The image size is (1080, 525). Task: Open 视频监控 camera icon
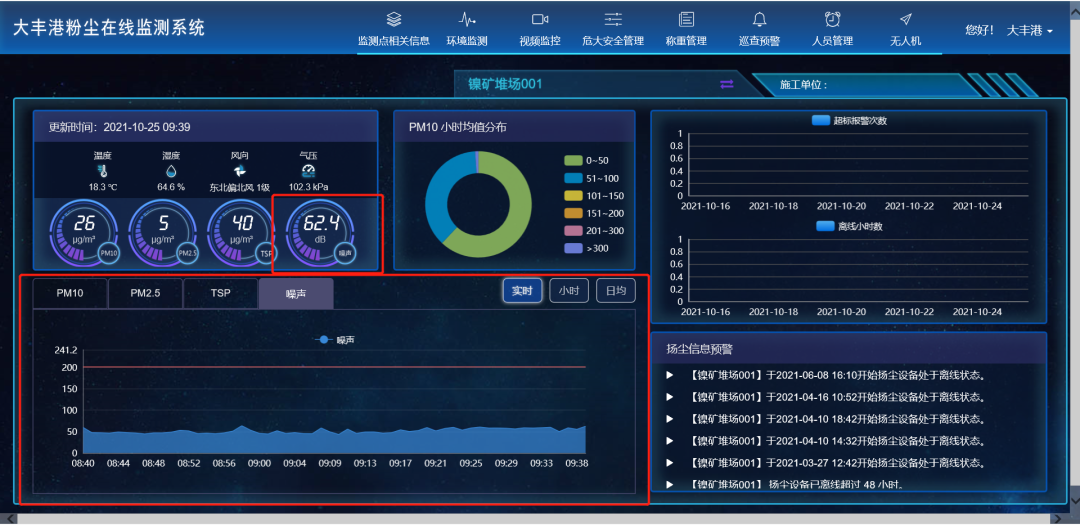[540, 19]
